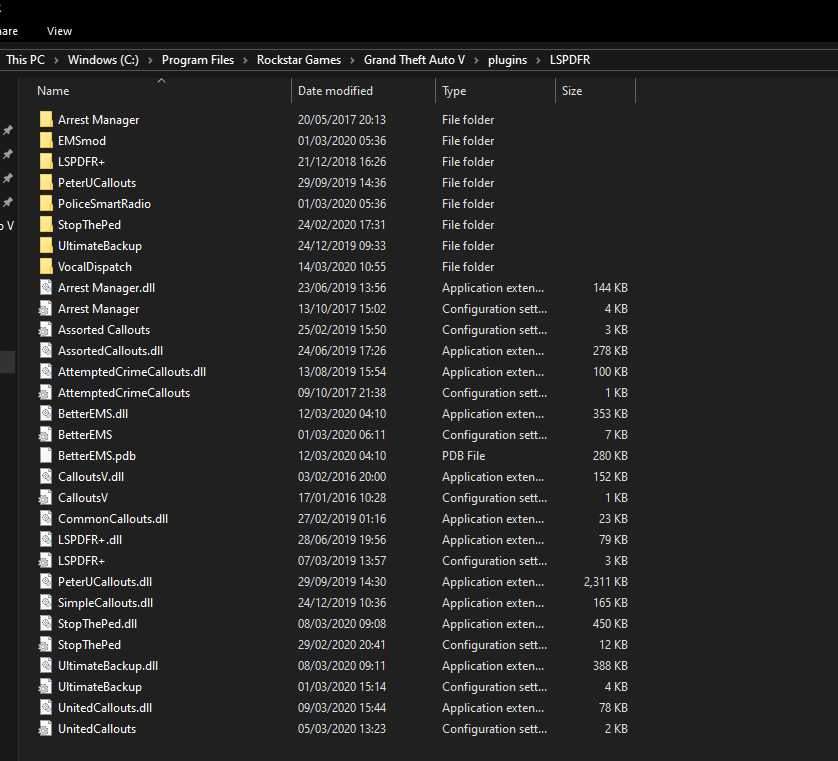
Task: Expand the chevron after Windows (C:)
Action: 150,60
